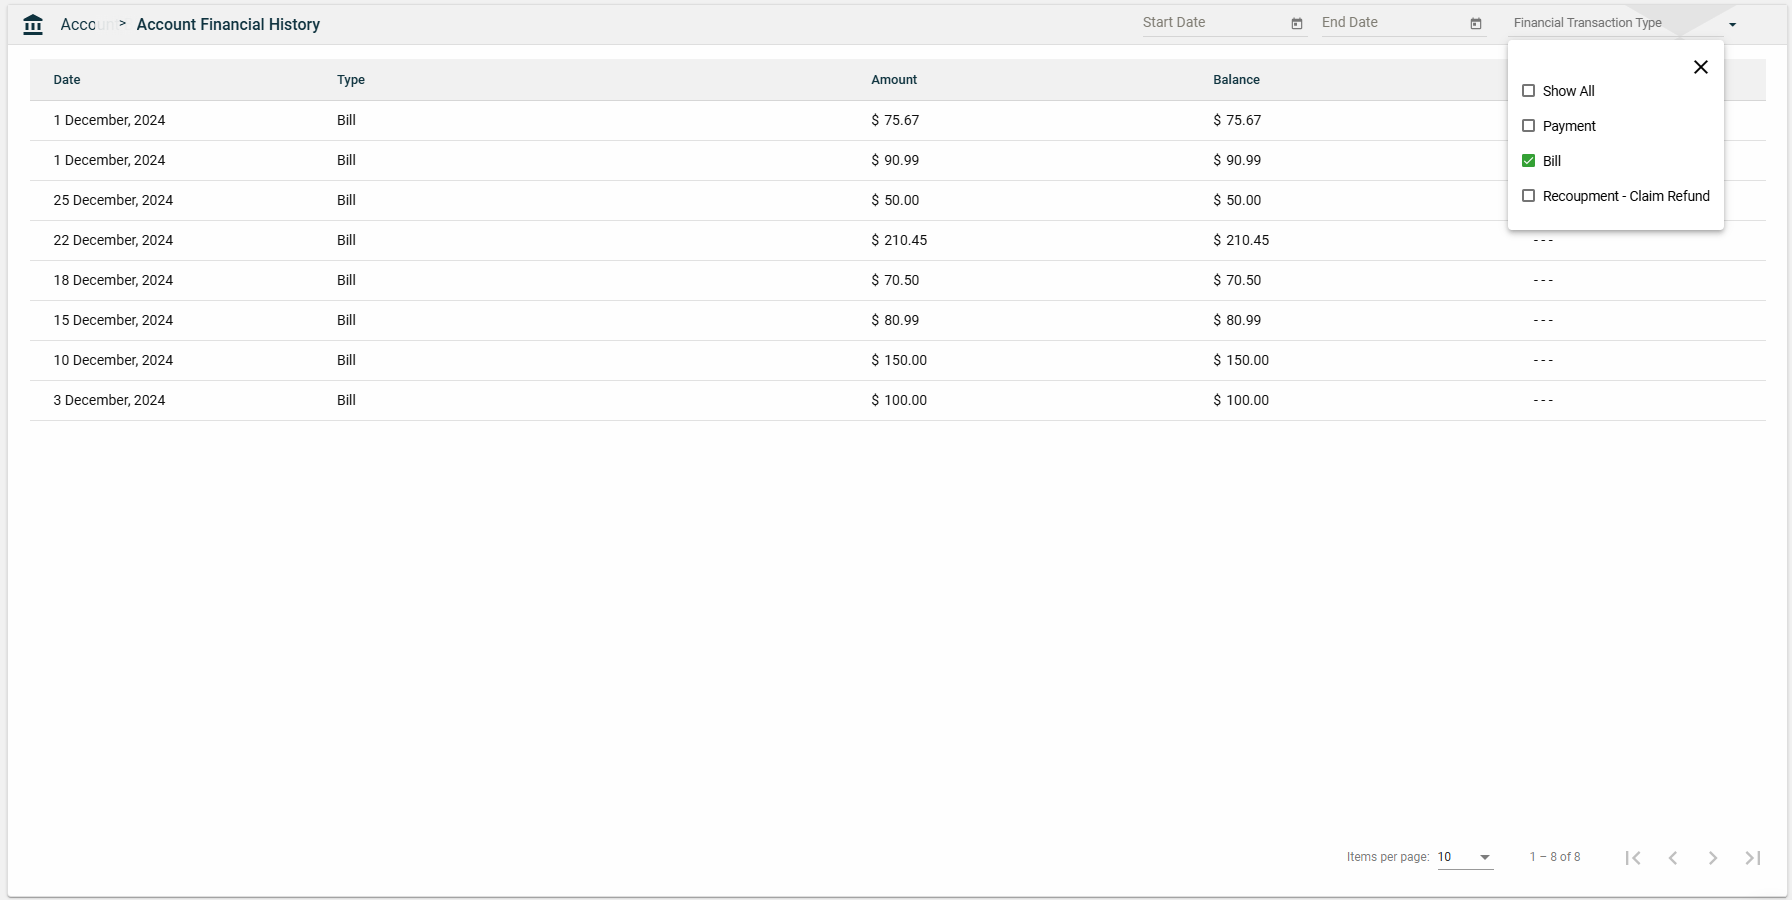Screen dimensions: 1792x900
Task: Close the transaction type filter popup
Action: (1700, 67)
